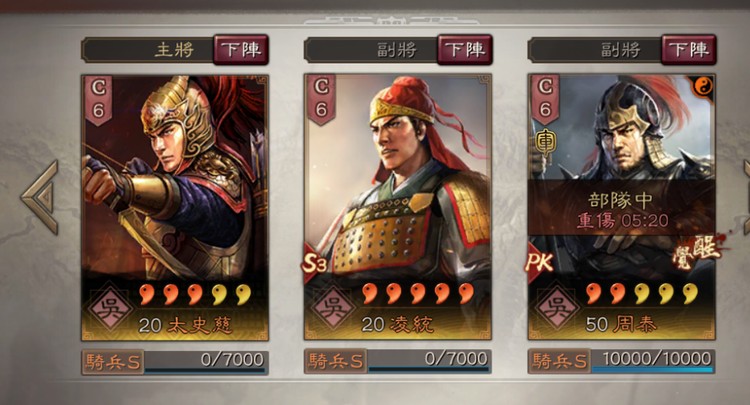Tap the 主將 slot label
The width and height of the screenshot is (750, 405).
(174, 49)
